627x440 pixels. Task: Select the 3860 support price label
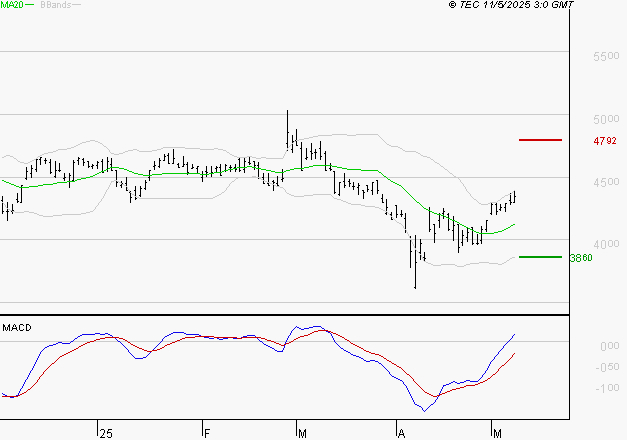point(581,258)
